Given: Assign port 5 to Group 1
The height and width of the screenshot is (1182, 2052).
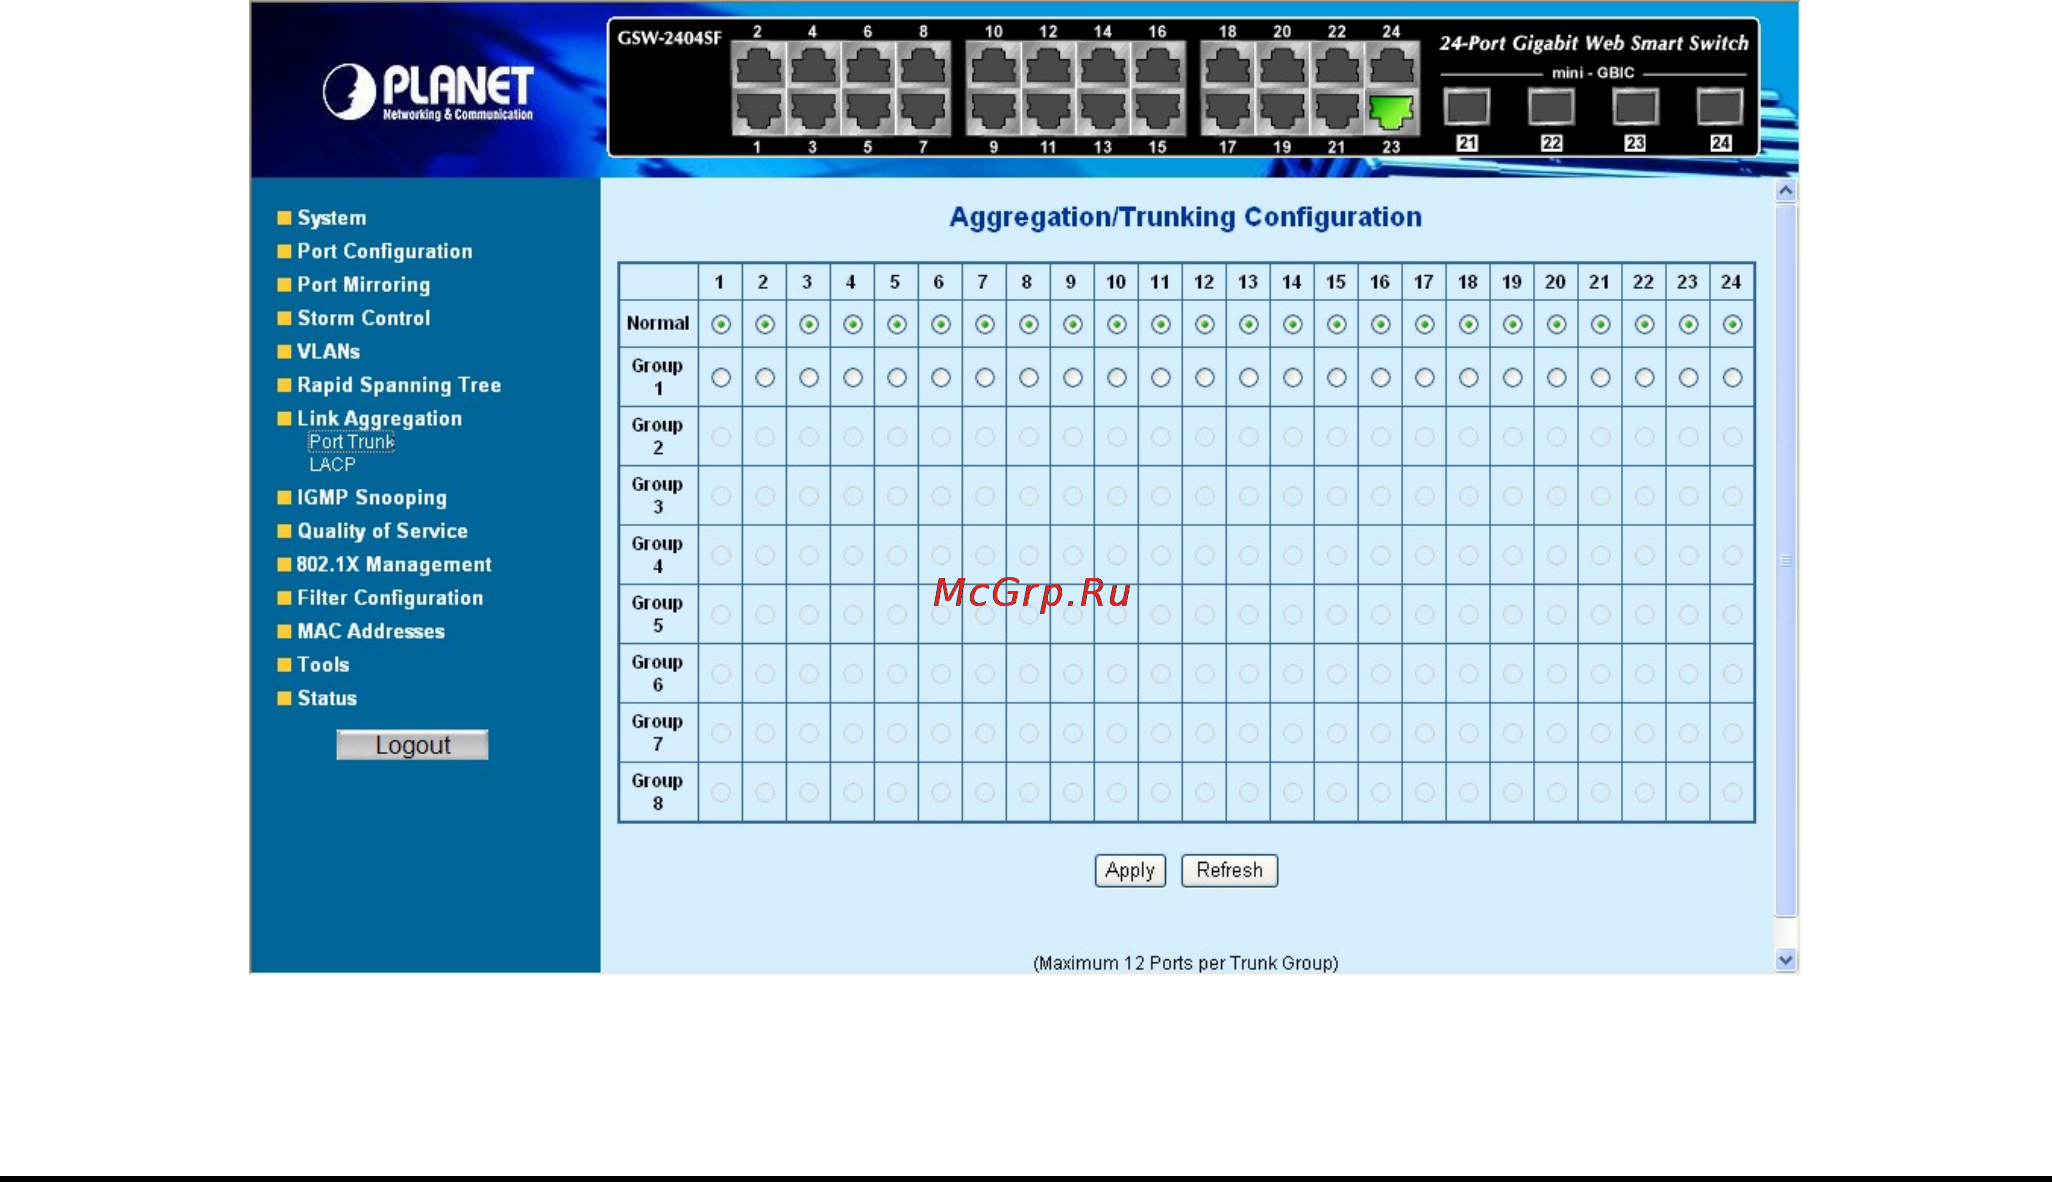Looking at the screenshot, I should pos(897,378).
